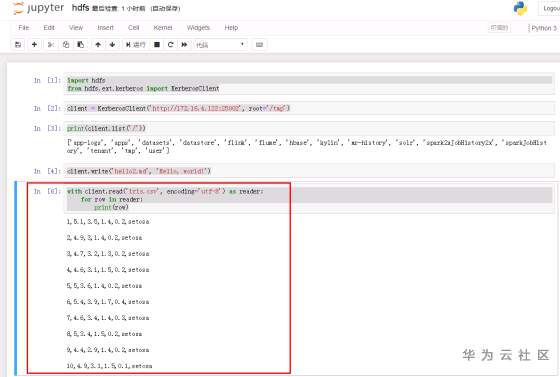The width and height of the screenshot is (560, 377).
Task: Move selected cell up arrow
Action: (98, 45)
